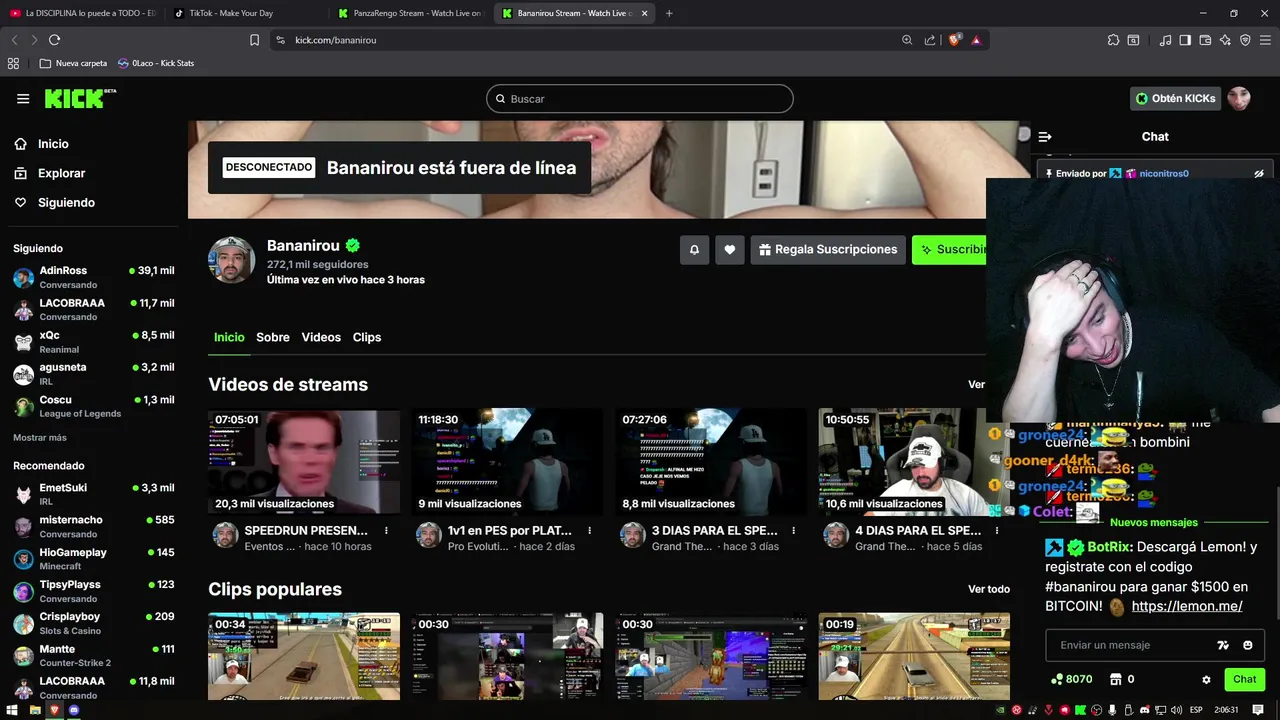The height and width of the screenshot is (720, 1280).
Task: Open options menu for 3 DIAS PARA EL SPE... video
Action: point(794,531)
